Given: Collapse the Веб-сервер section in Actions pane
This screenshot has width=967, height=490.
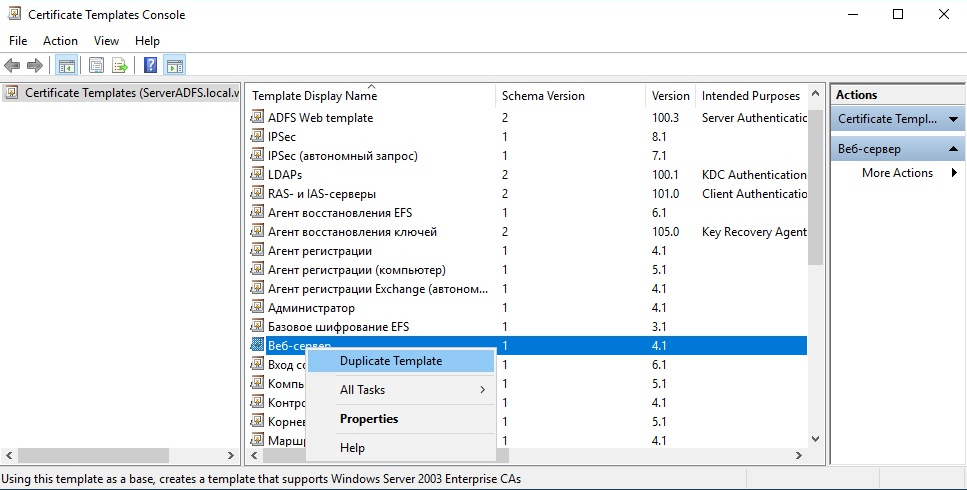Looking at the screenshot, I should pyautogui.click(x=954, y=149).
